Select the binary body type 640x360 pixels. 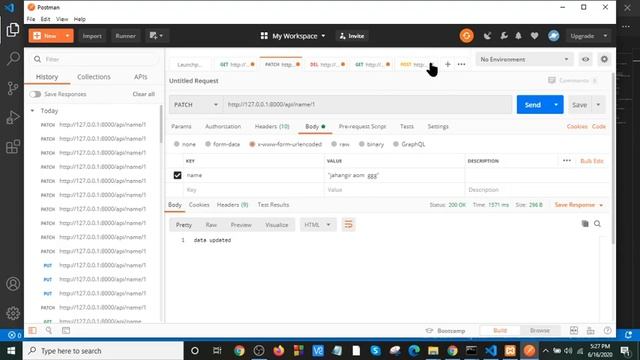click(361, 144)
